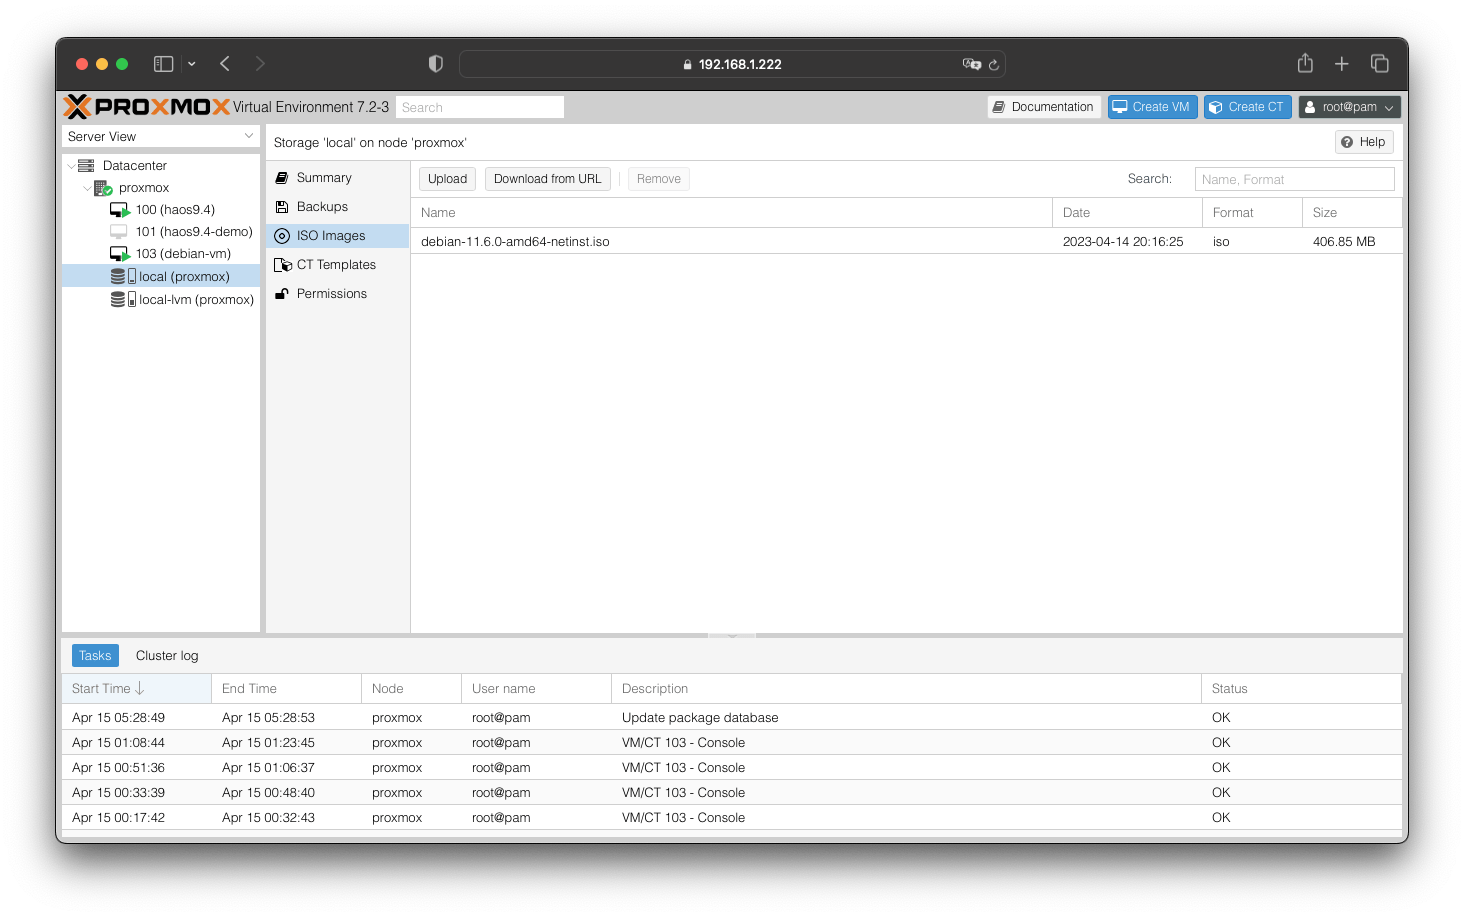Collapse the Datacenter tree node
Viewport: 1464px width, 917px height.
[71, 166]
